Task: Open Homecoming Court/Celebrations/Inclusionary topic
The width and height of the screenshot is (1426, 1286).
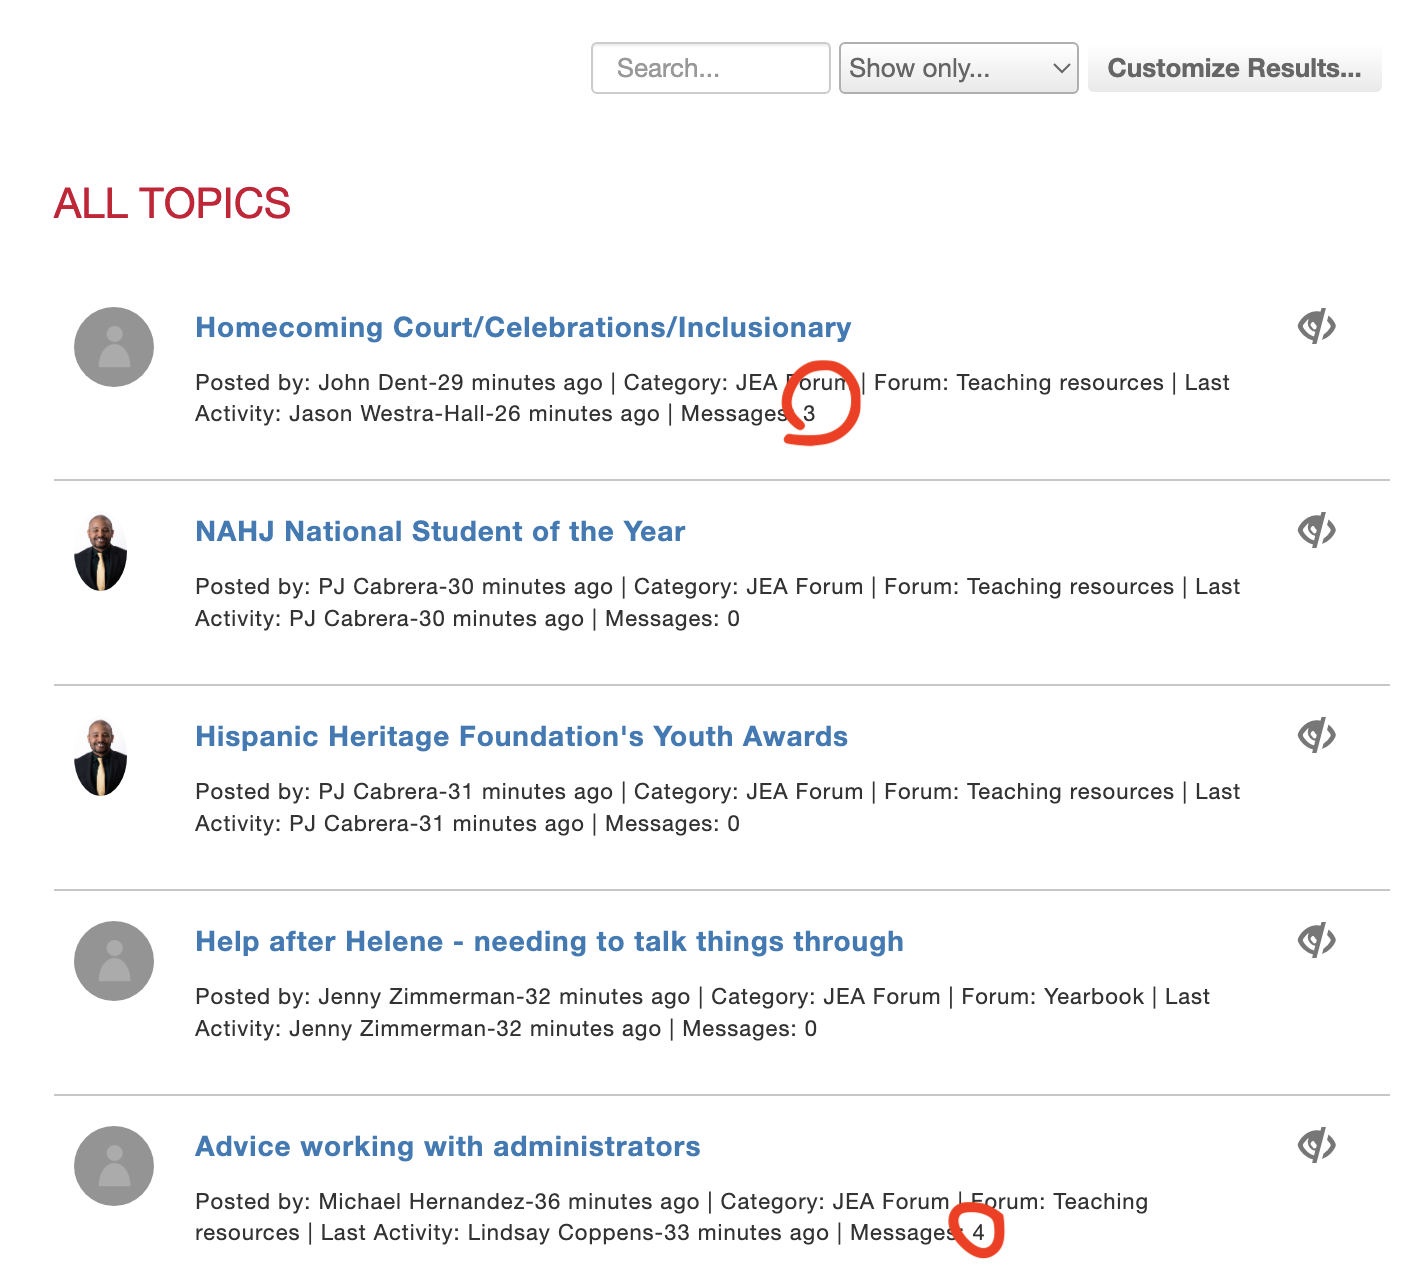Action: pos(523,328)
